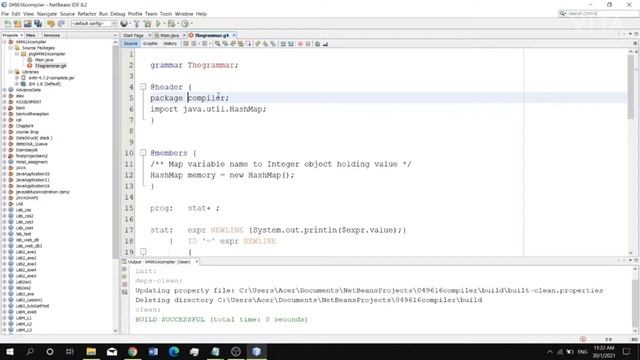The height and width of the screenshot is (360, 640).
Task: Open the default config dropdown
Action: 94,24
